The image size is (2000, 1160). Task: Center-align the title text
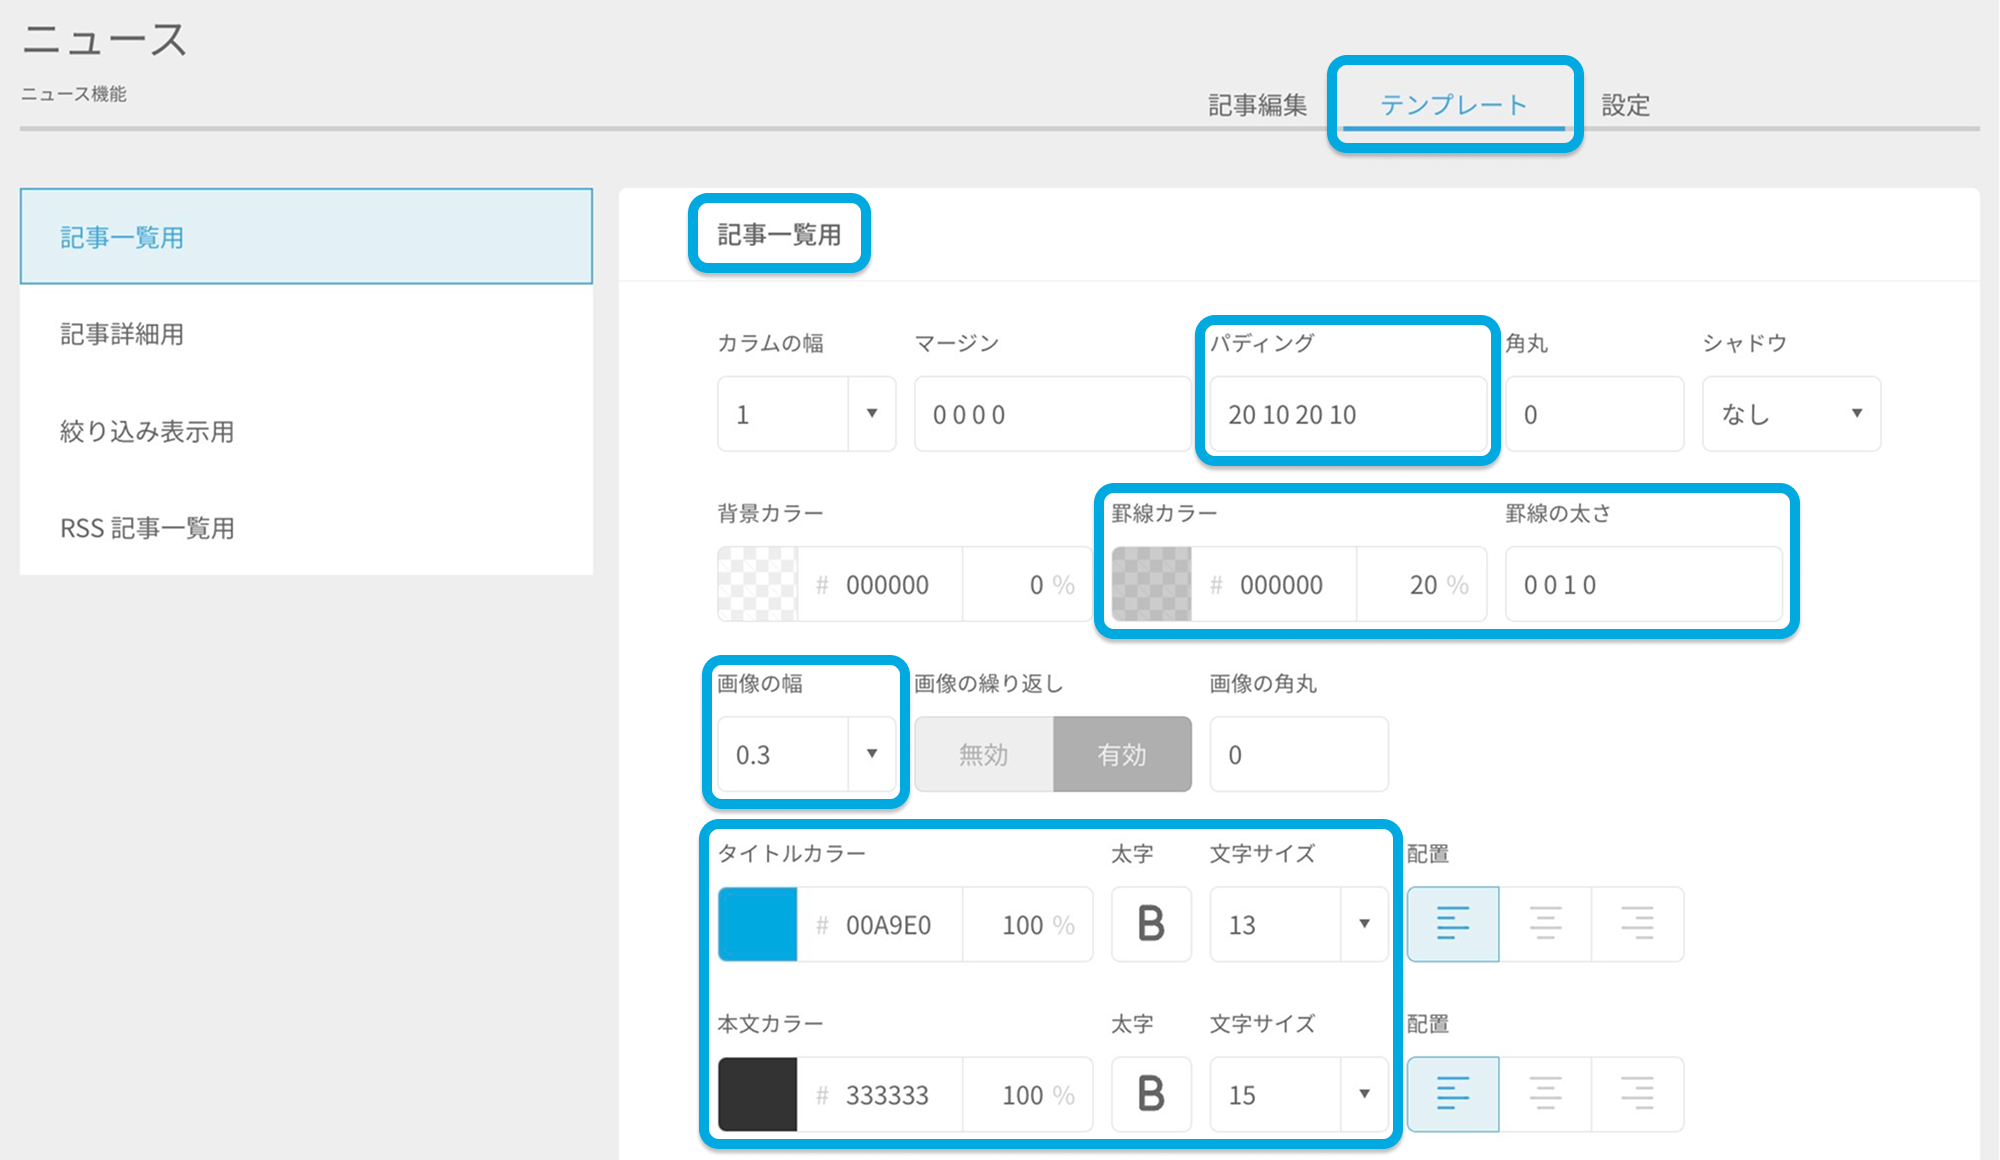point(1545,924)
